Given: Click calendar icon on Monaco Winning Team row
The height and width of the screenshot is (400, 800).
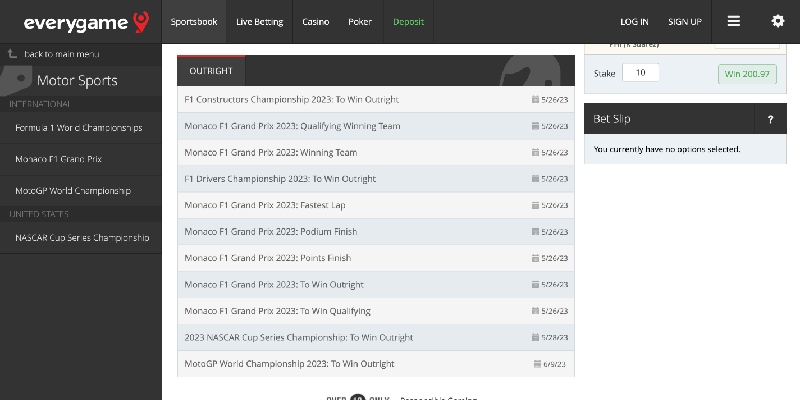Looking at the screenshot, I should click(x=535, y=152).
